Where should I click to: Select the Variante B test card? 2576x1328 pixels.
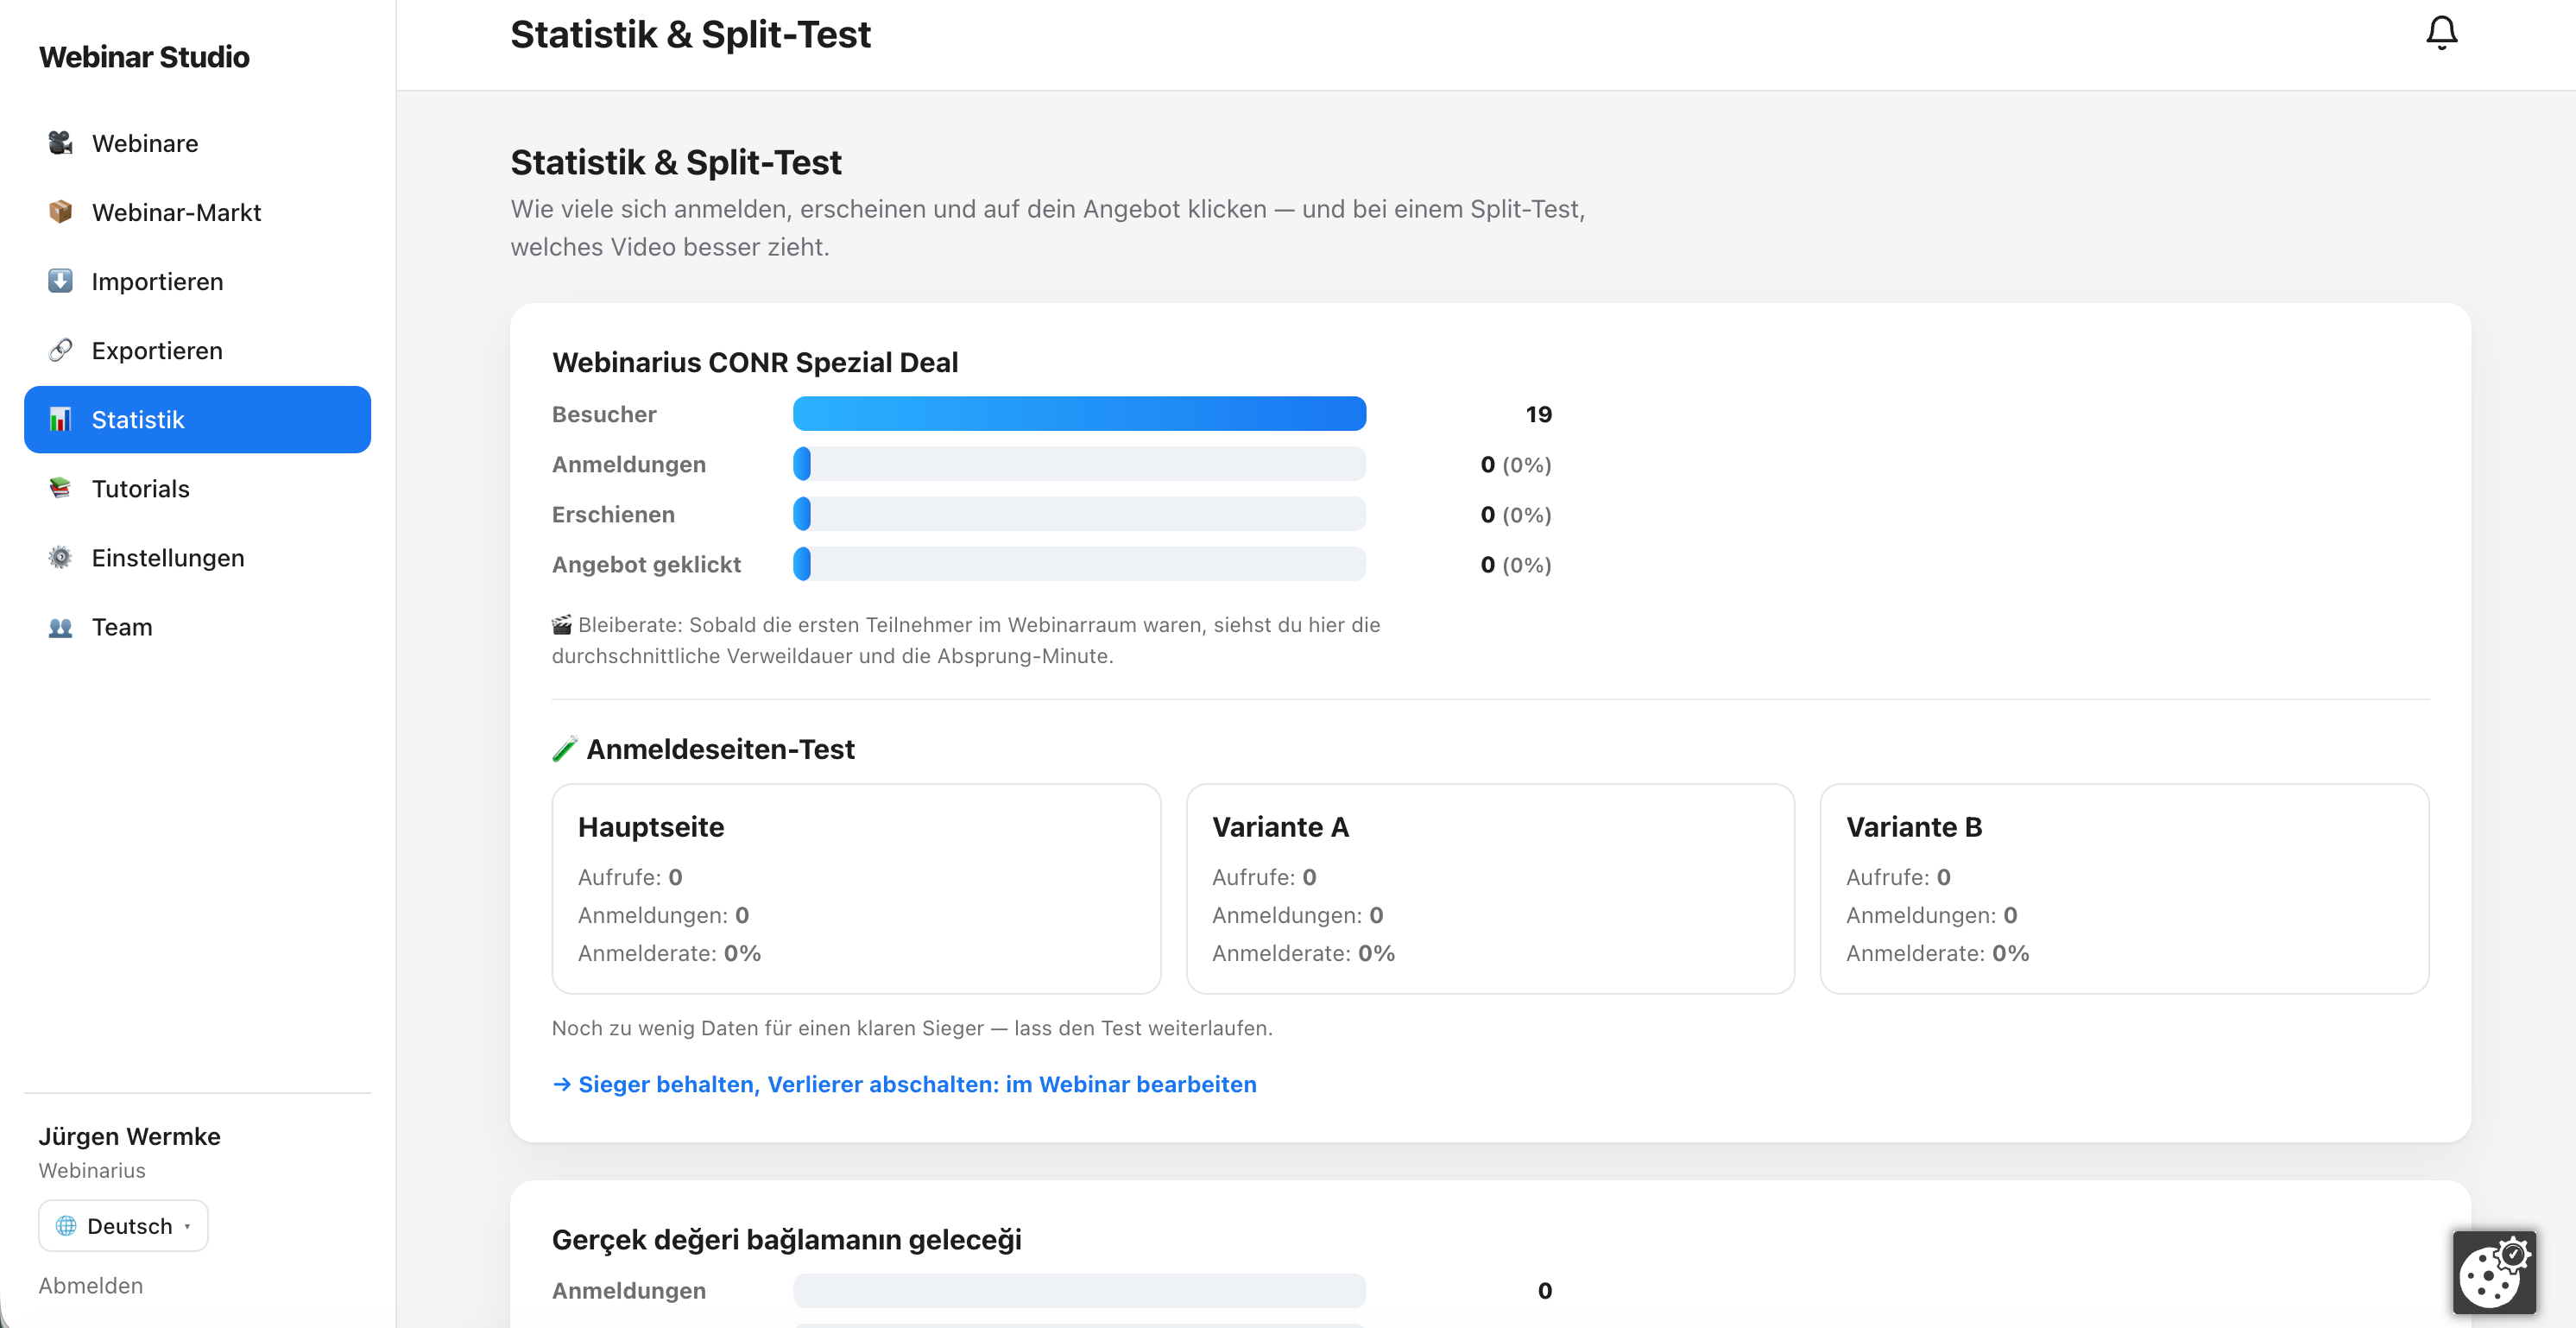point(2124,888)
